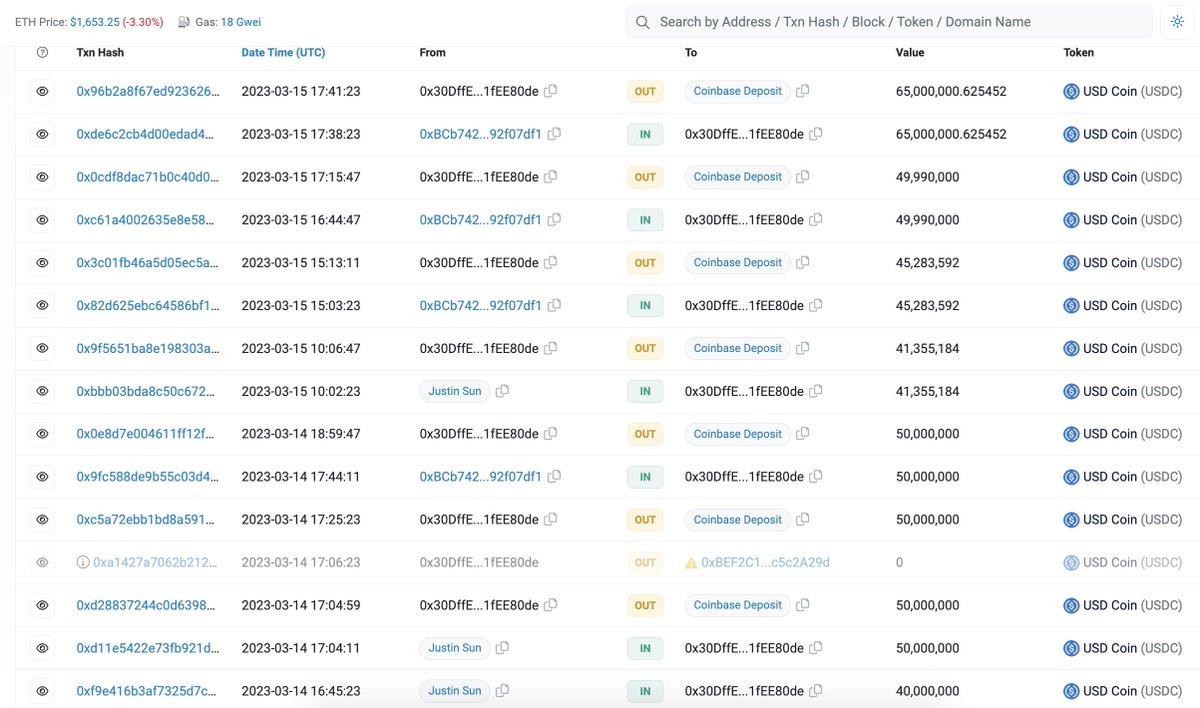Screen dimensions: 1200x708
Task: Click ETH Price $1,653.25 value
Action: pos(94,22)
